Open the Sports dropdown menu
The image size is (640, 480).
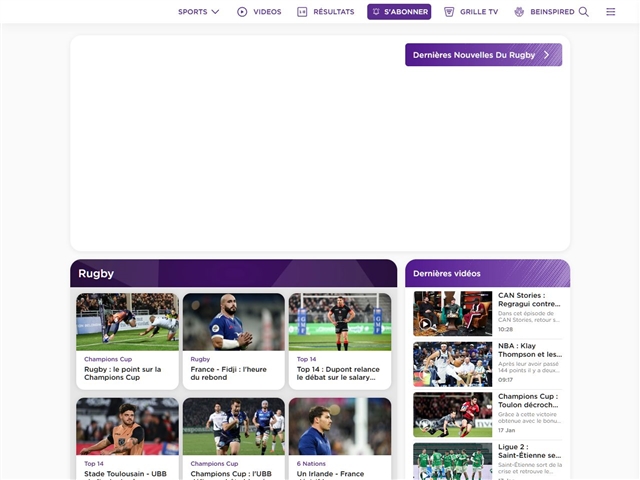pyautogui.click(x=198, y=12)
